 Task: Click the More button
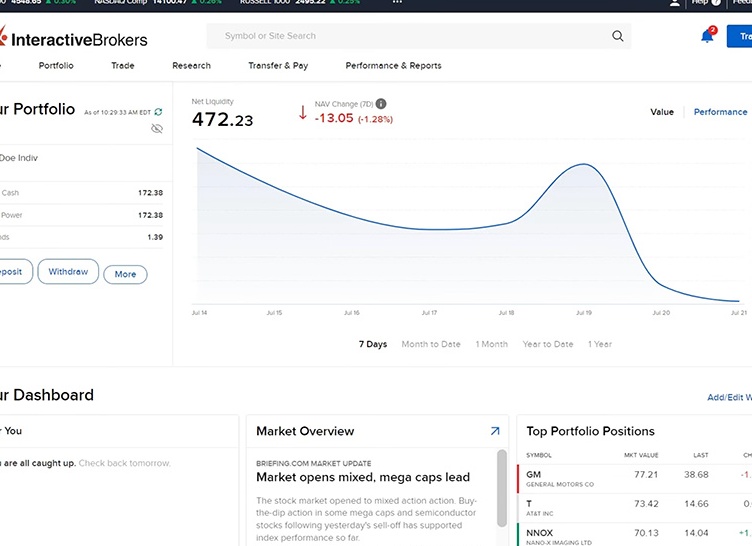coord(125,274)
